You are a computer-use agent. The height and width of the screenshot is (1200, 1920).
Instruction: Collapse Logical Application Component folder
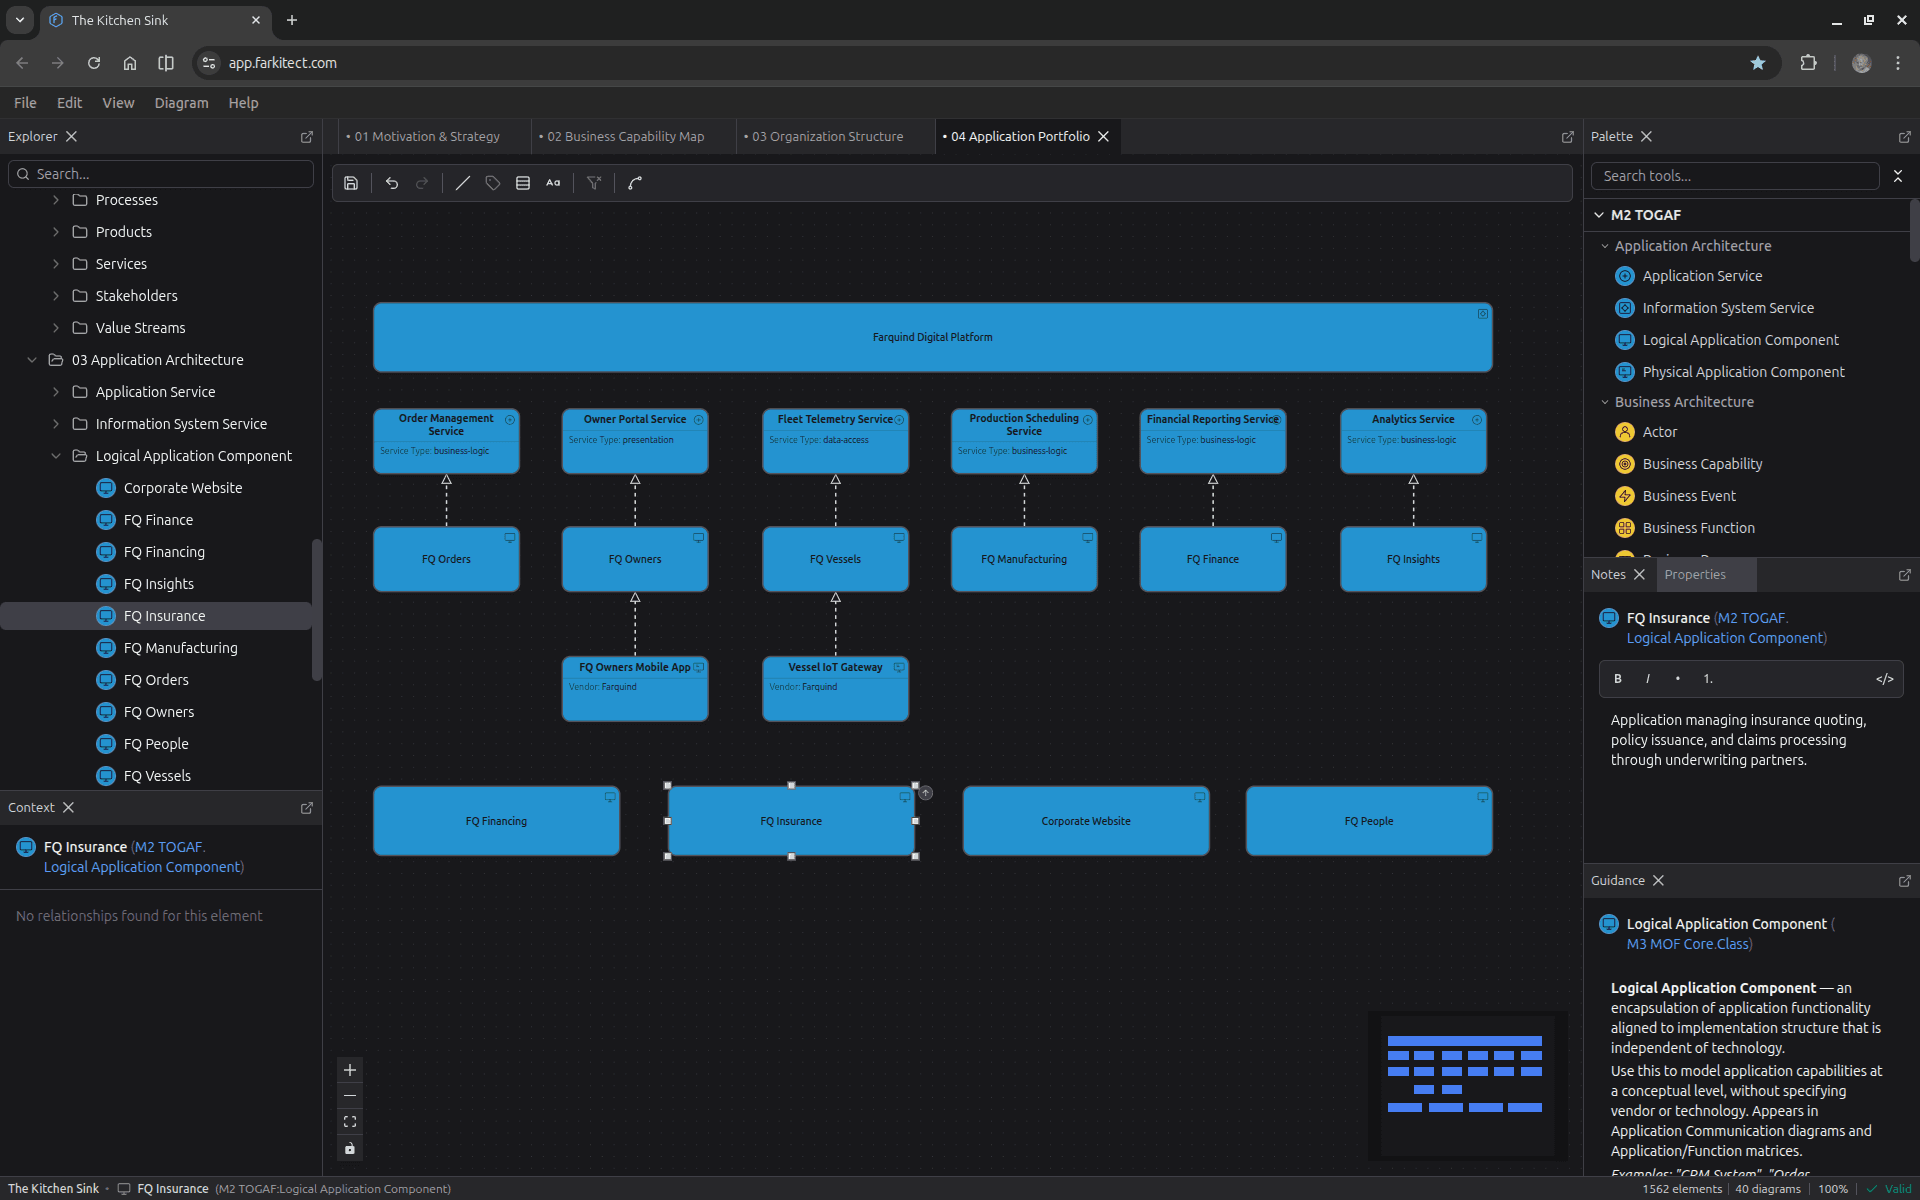click(x=56, y=456)
